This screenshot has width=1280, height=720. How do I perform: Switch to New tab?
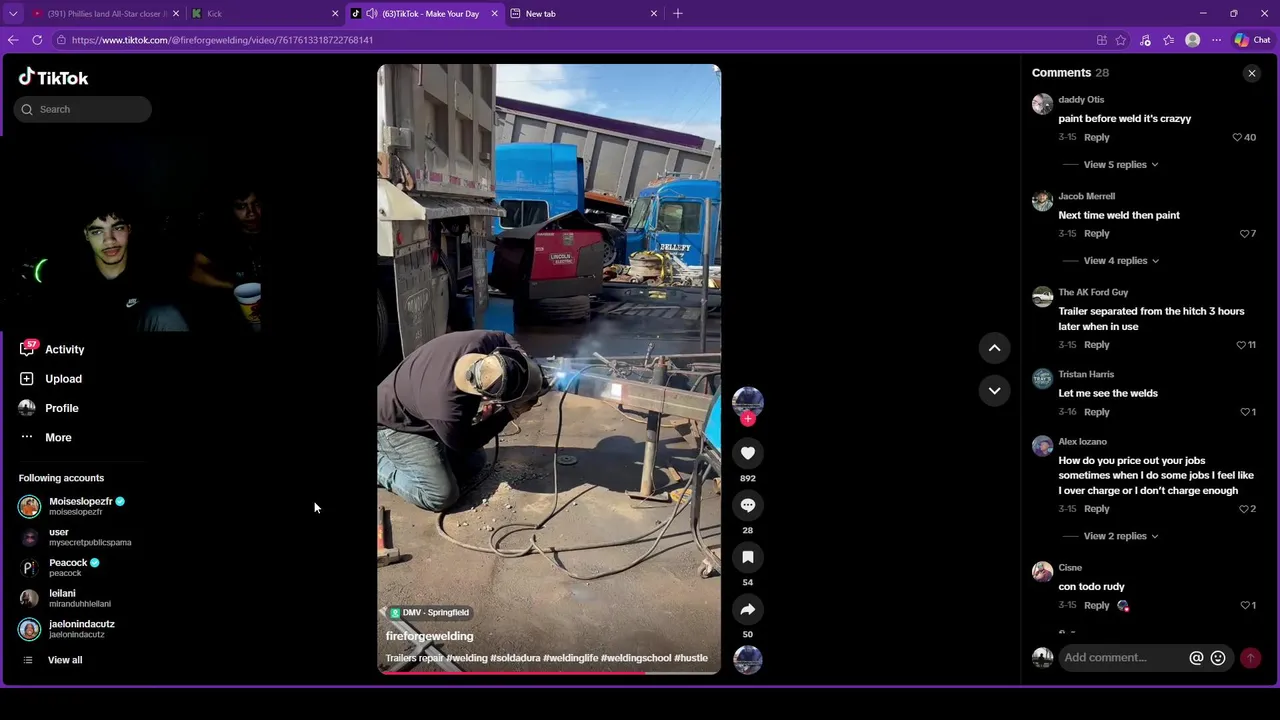(x=583, y=14)
